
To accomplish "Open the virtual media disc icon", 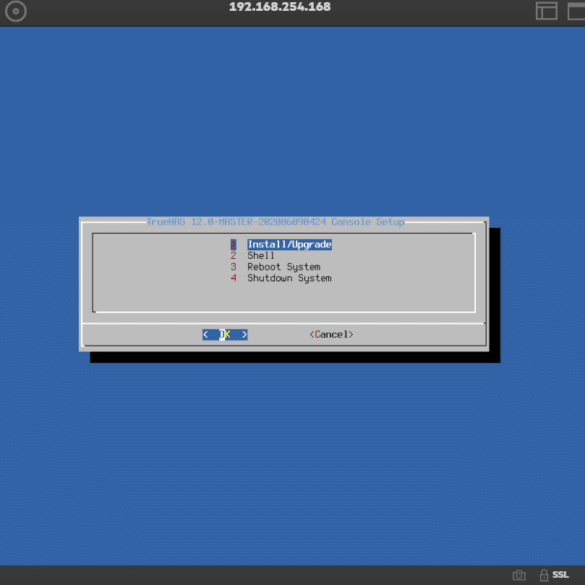I will pos(16,11).
